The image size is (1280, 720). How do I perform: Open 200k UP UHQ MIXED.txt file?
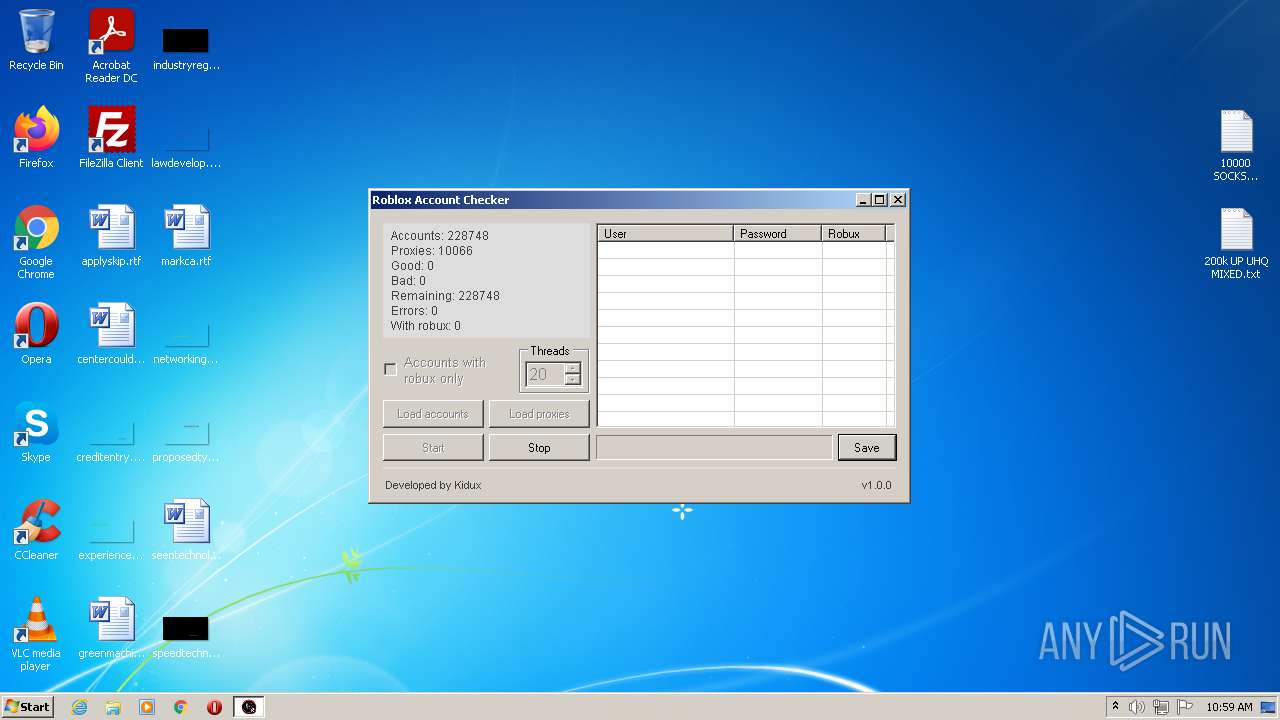[x=1236, y=243]
